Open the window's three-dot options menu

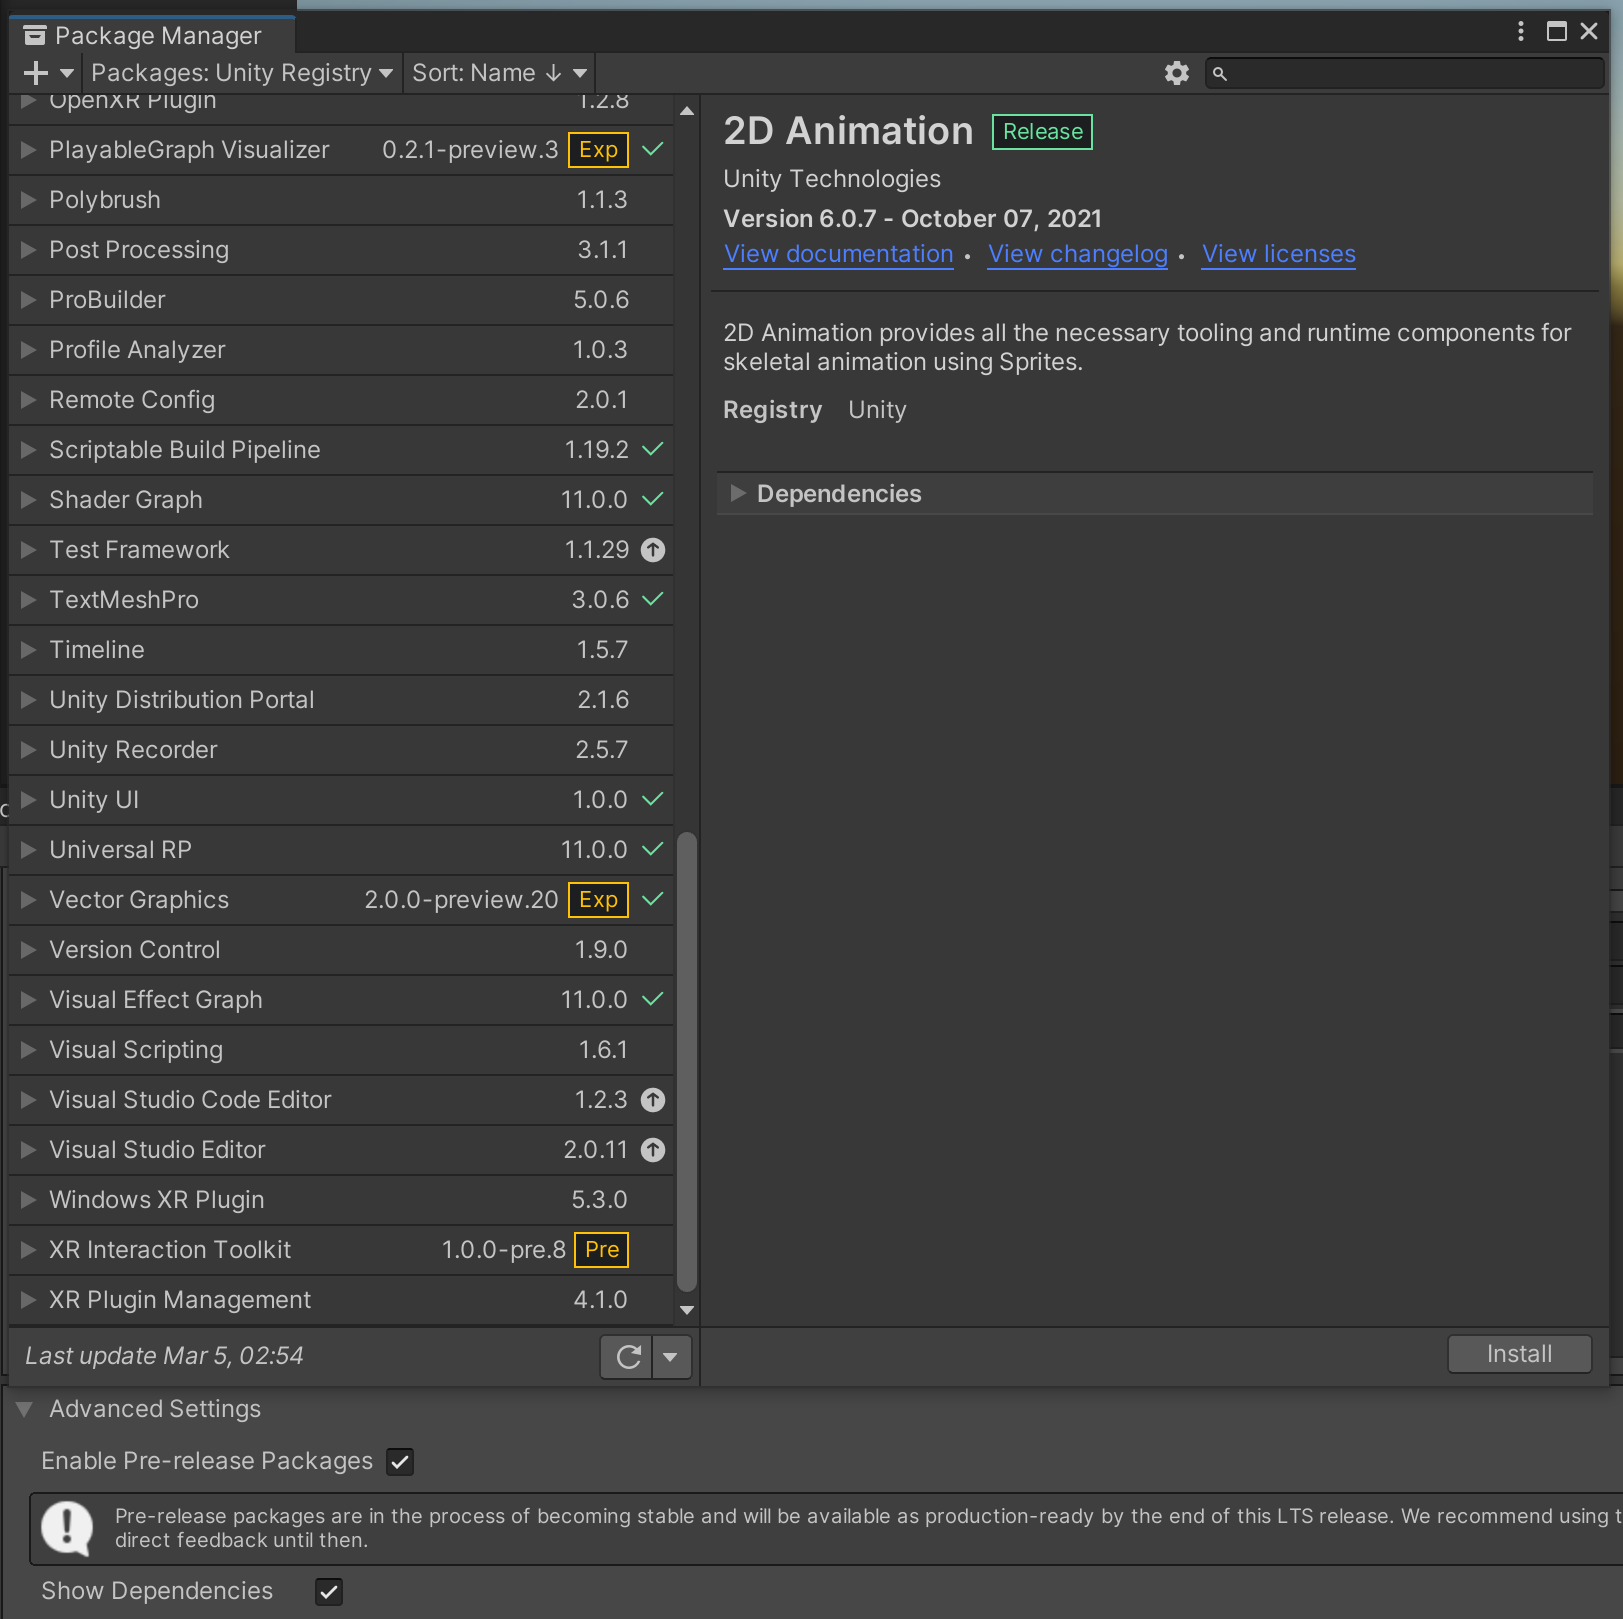[x=1521, y=31]
